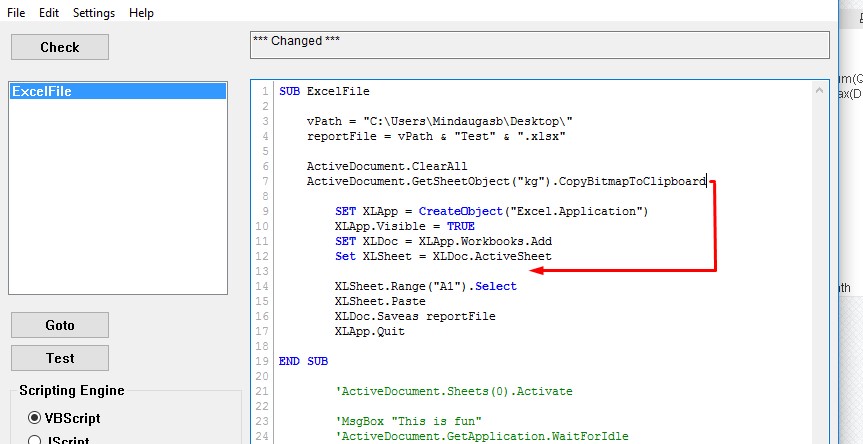Place the cursor at the end of CopyBitmapToClipboard
The height and width of the screenshot is (444, 863).
(706, 181)
